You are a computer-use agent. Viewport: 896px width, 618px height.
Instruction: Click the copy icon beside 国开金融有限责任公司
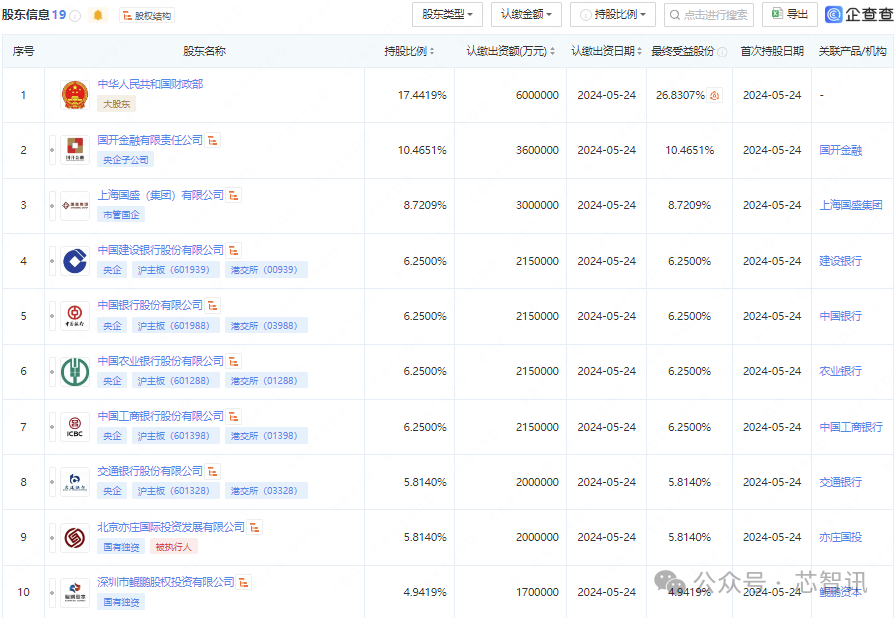point(214,139)
